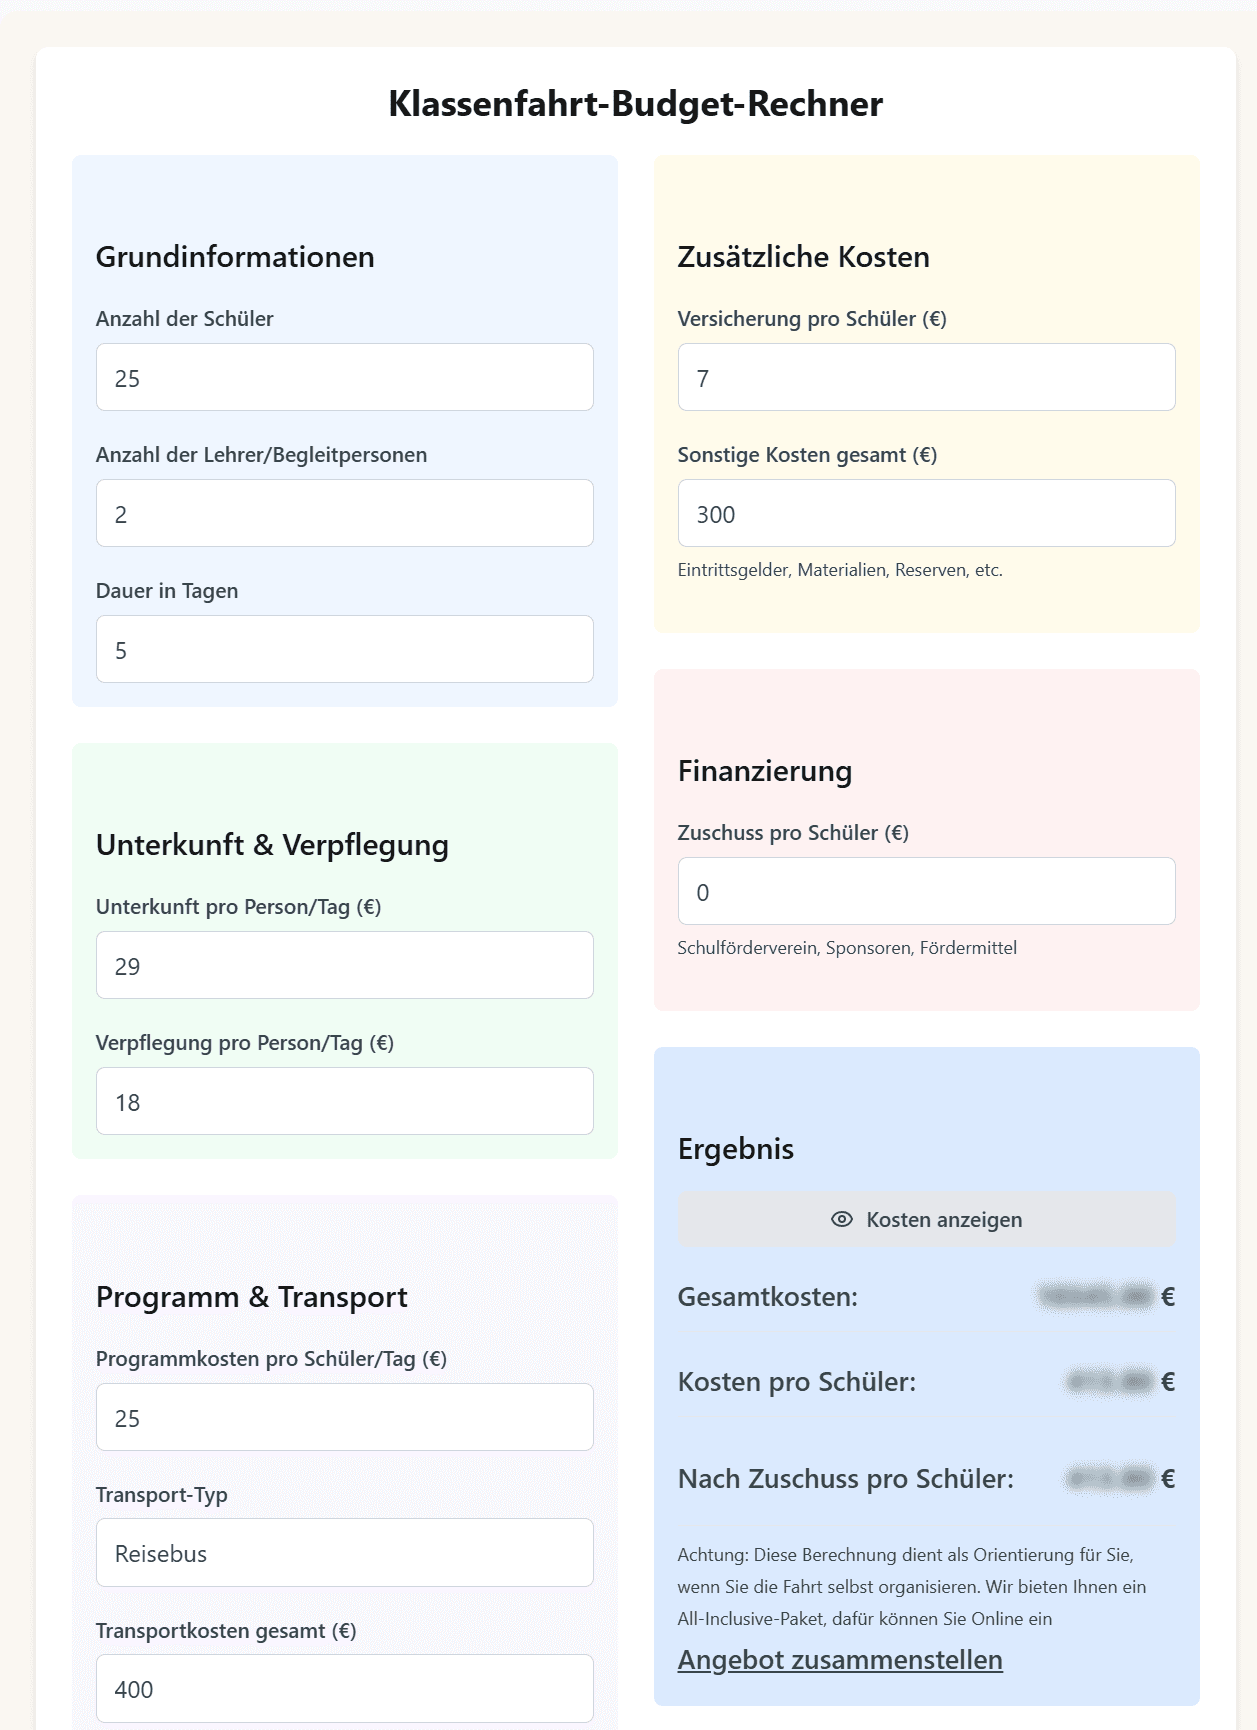Focus the Dauer in Tagen field
Screen dimensions: 1257x1730
tap(344, 649)
